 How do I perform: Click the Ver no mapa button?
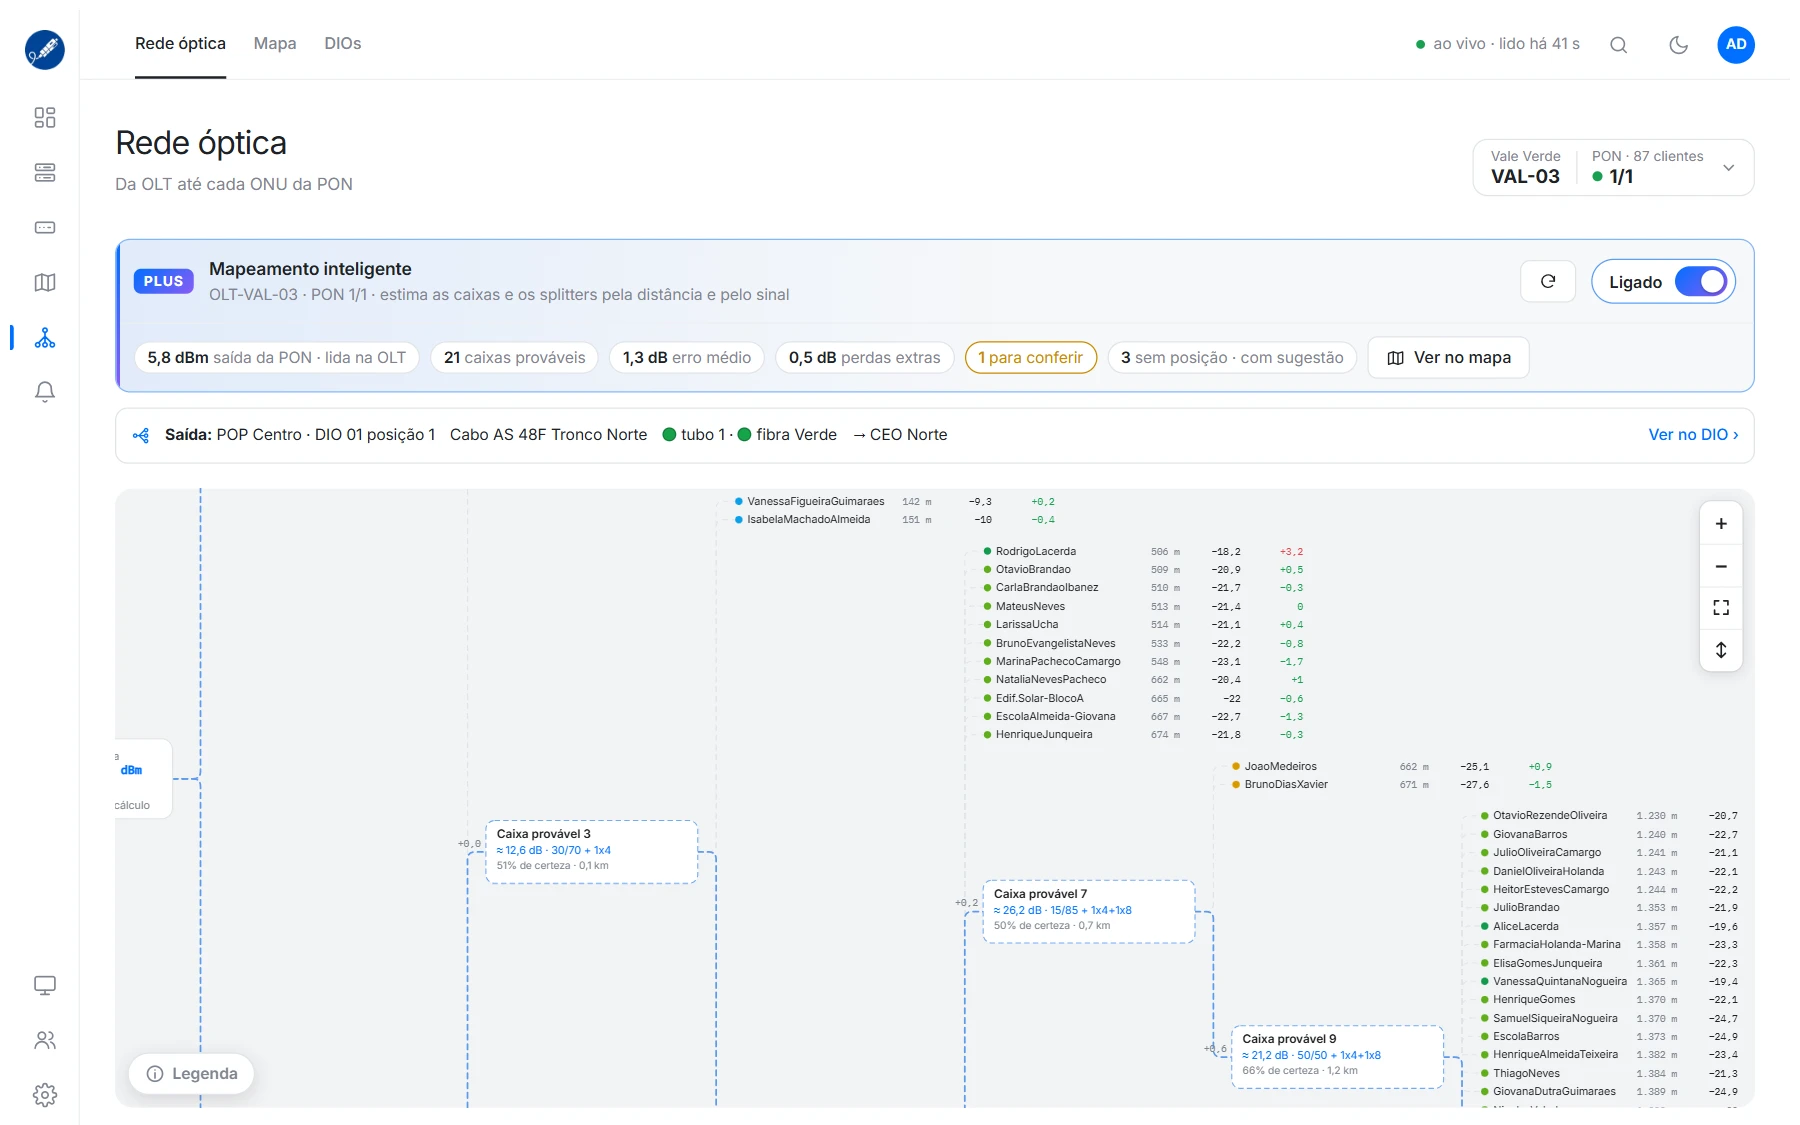click(x=1448, y=358)
